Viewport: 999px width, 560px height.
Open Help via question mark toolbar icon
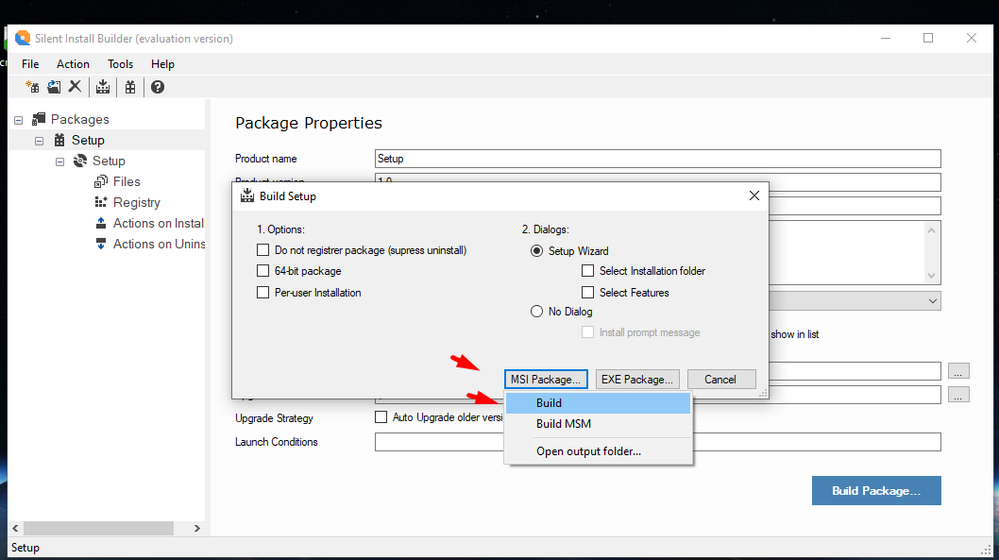(x=157, y=87)
